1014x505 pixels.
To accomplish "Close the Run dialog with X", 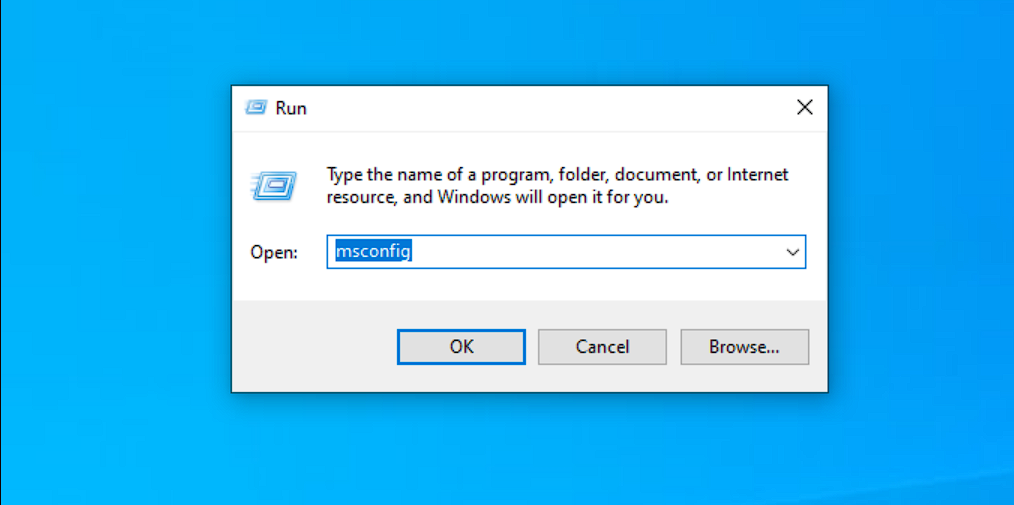I will click(804, 108).
